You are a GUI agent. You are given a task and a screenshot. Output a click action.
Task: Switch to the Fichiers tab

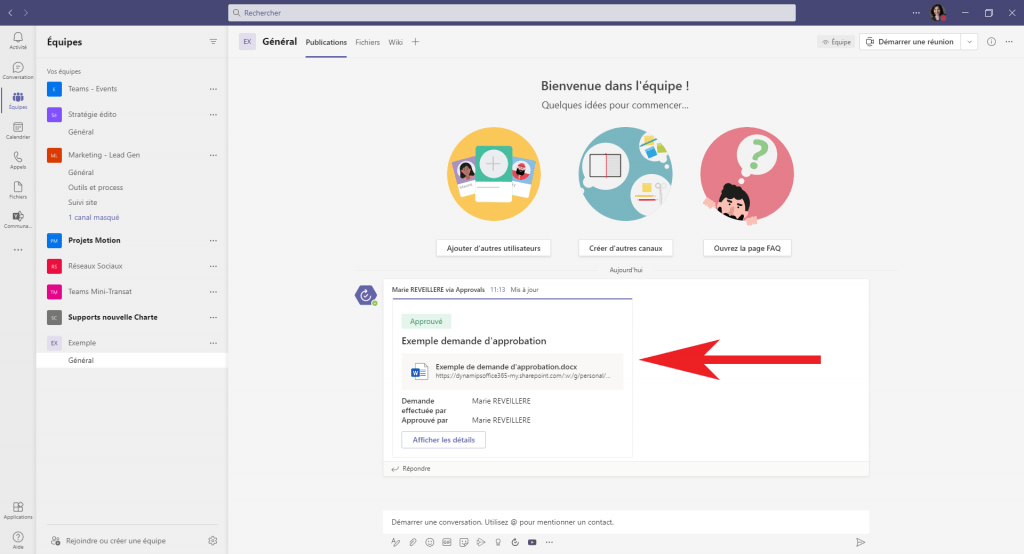368,42
